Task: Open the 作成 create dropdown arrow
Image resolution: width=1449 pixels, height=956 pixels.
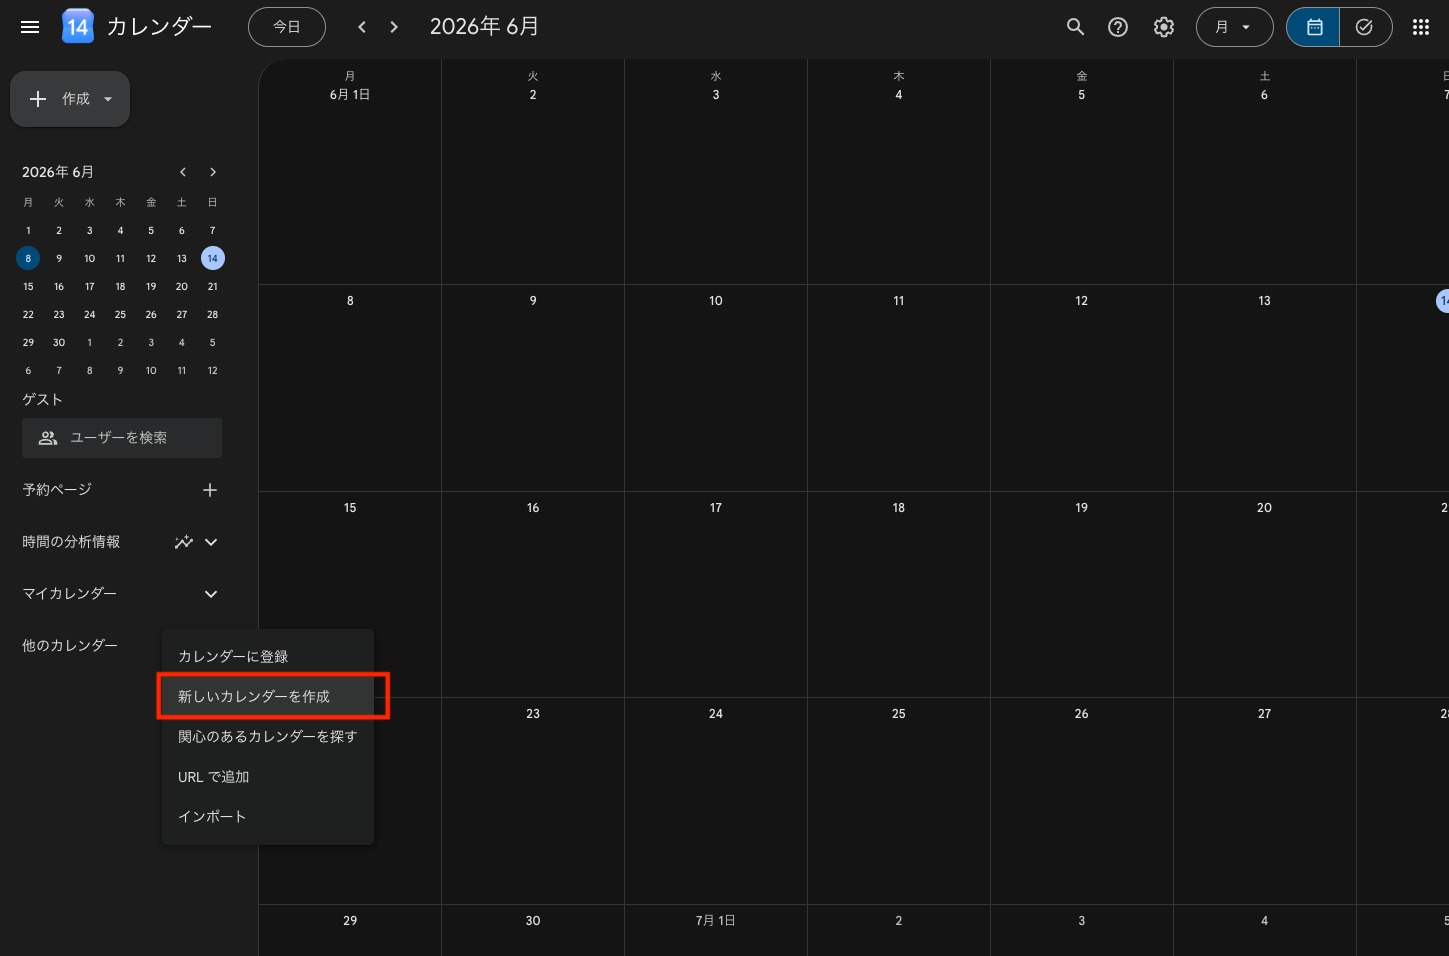Action: (108, 99)
